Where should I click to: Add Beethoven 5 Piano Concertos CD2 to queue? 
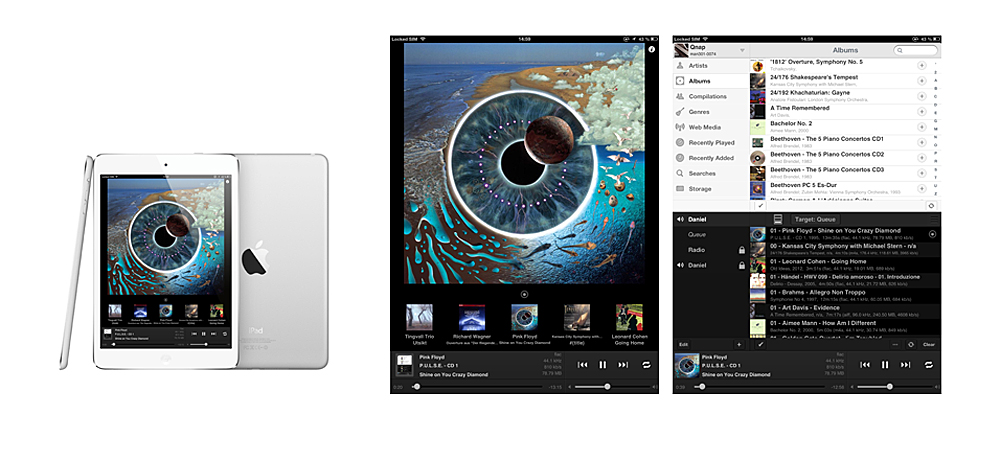[x=922, y=158]
